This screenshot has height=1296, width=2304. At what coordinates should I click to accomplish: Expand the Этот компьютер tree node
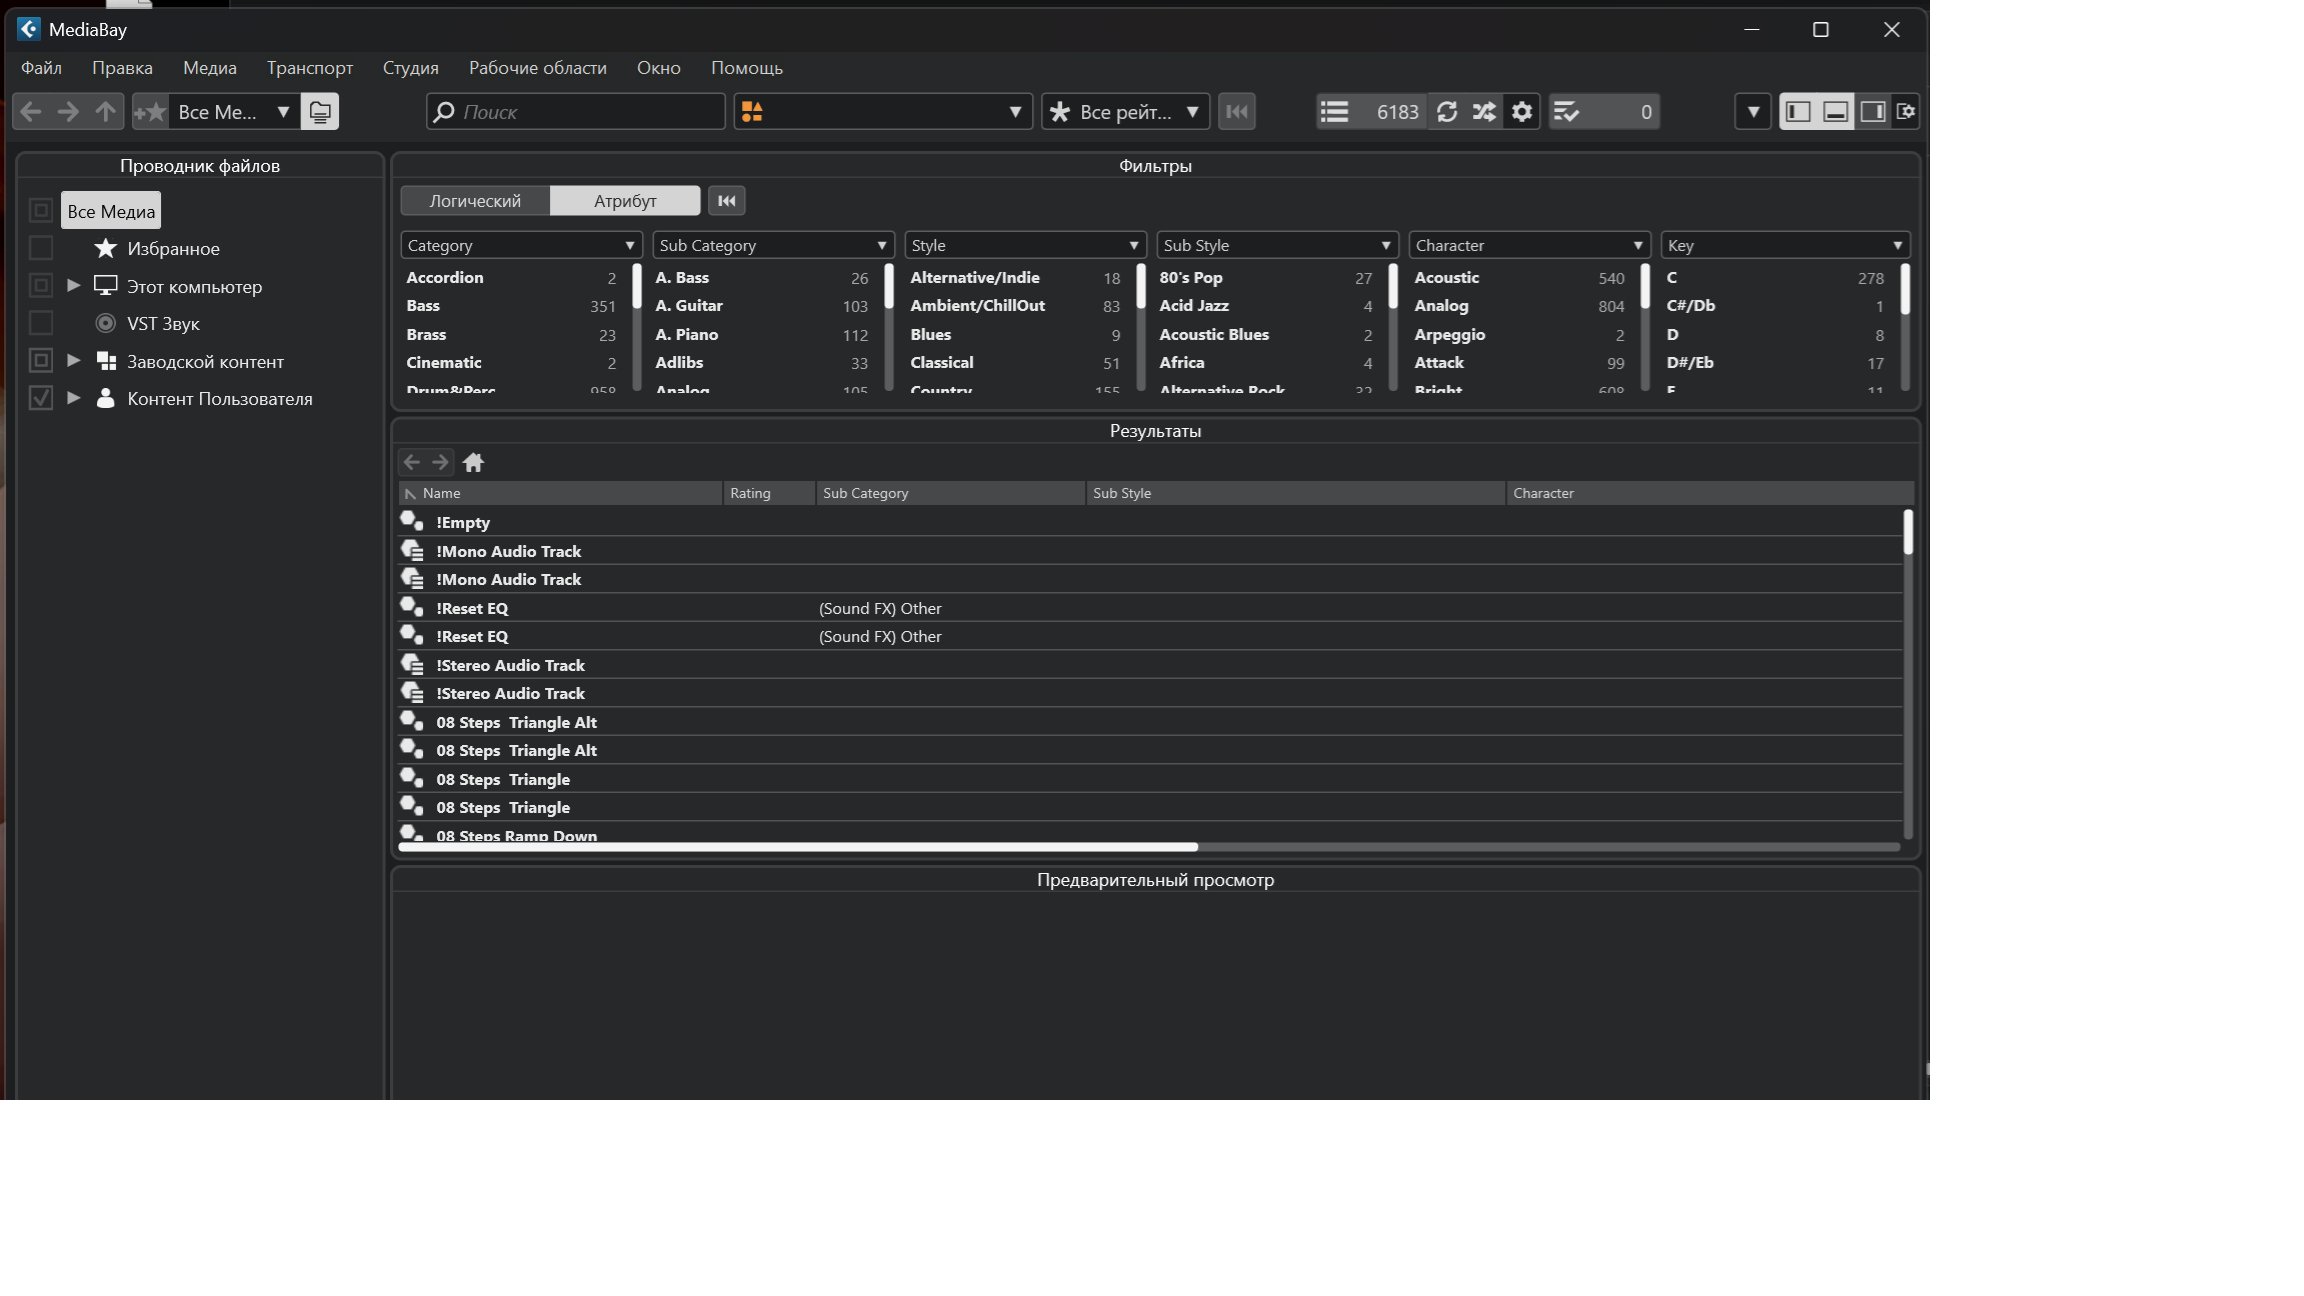[x=74, y=286]
